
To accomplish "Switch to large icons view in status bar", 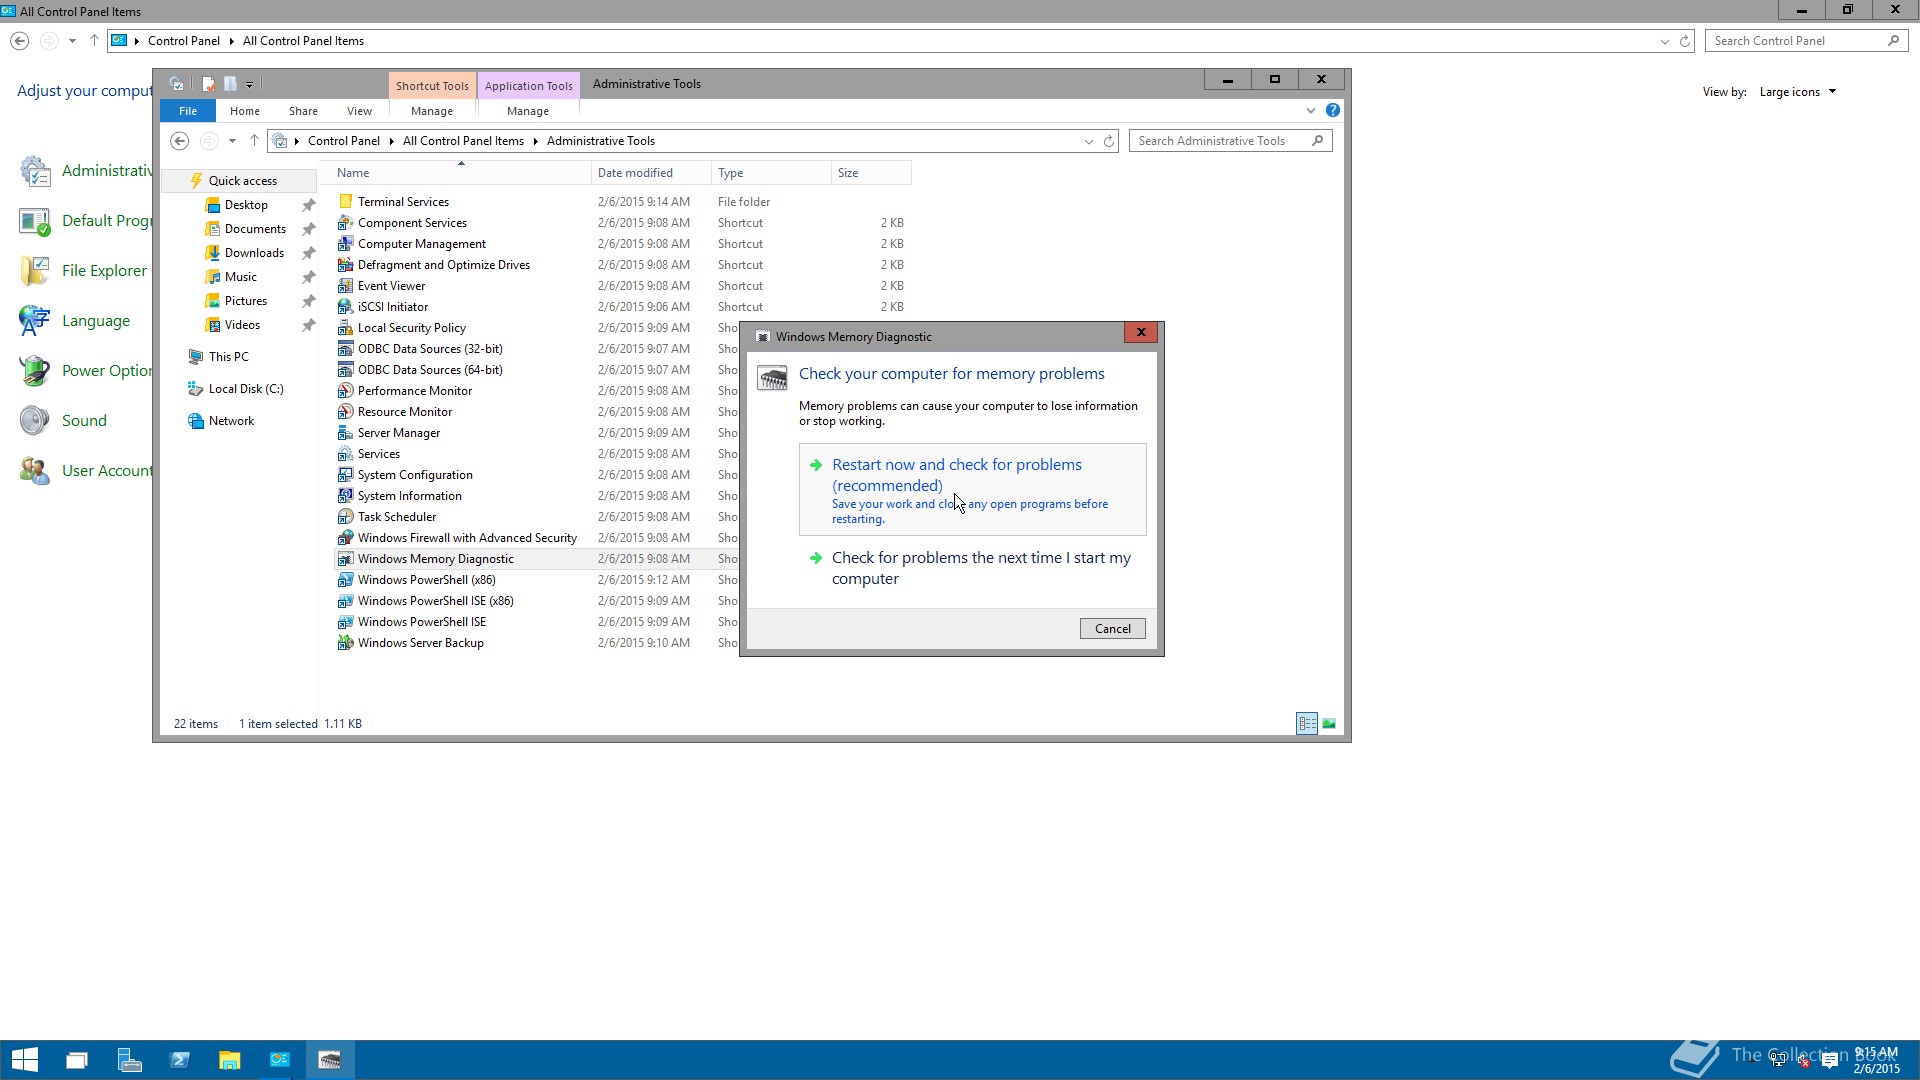I will click(x=1329, y=723).
